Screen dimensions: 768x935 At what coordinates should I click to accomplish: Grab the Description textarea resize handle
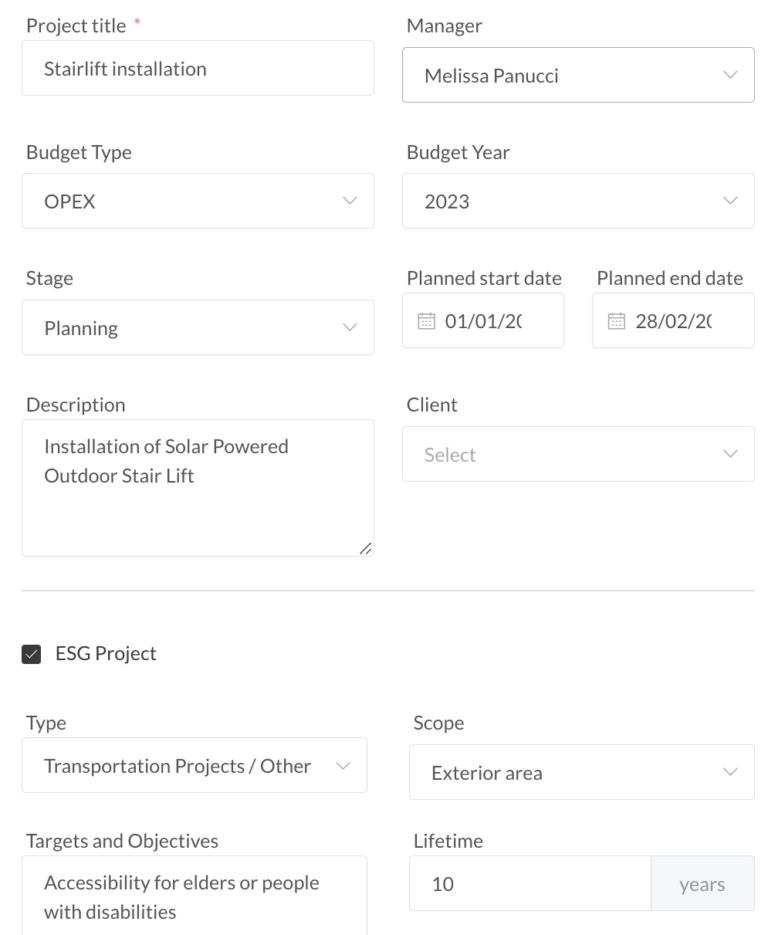pyautogui.click(x=365, y=548)
